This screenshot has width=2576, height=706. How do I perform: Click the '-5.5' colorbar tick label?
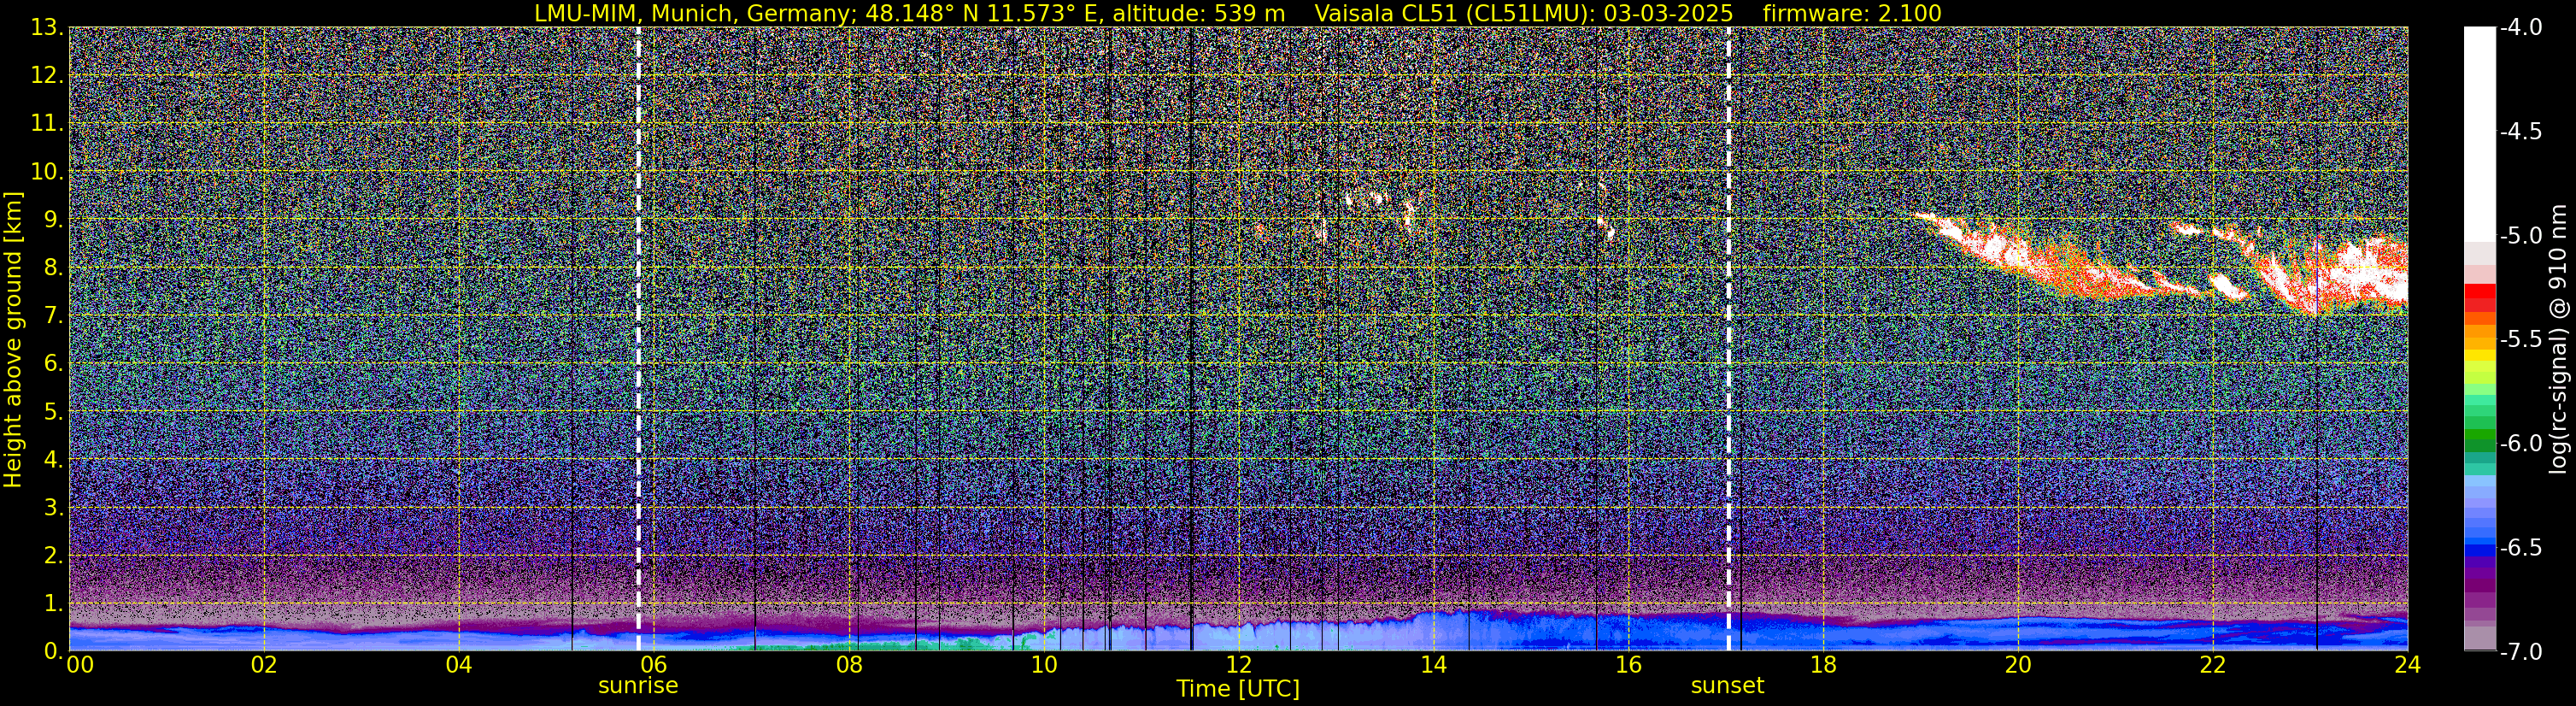coord(2520,340)
